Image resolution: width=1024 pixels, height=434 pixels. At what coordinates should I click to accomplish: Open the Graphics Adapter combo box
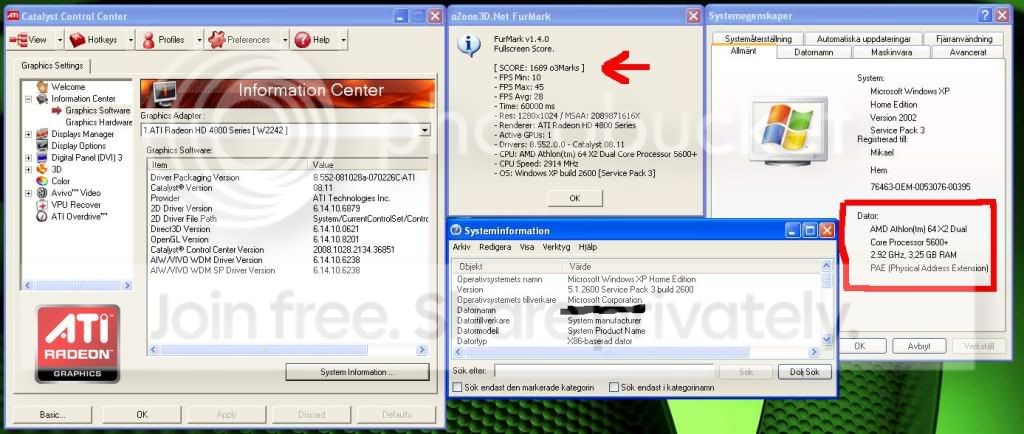(x=286, y=130)
